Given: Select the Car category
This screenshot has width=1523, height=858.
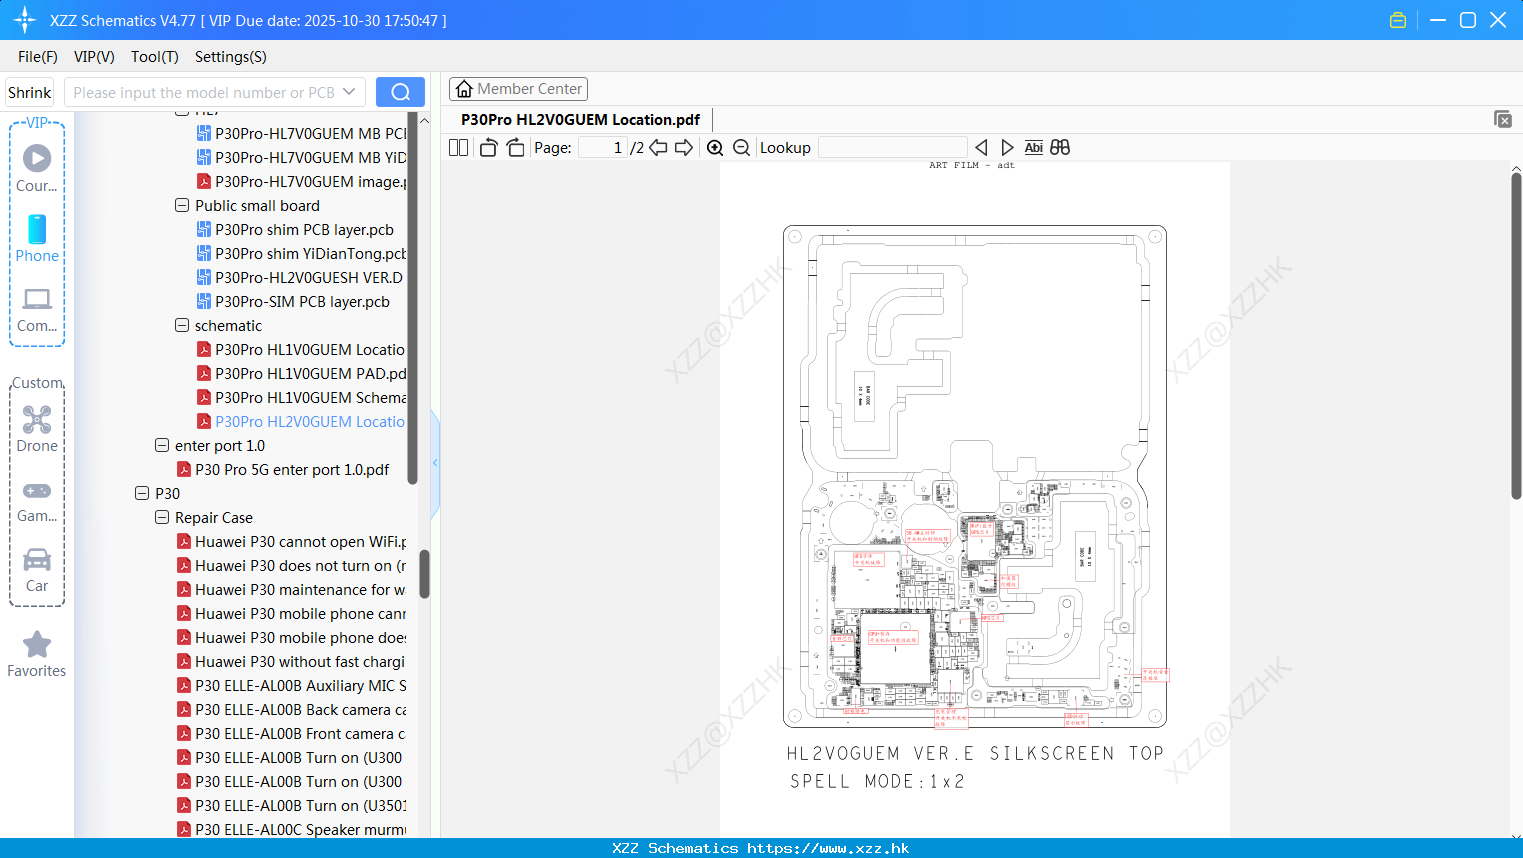Looking at the screenshot, I should pos(37,570).
